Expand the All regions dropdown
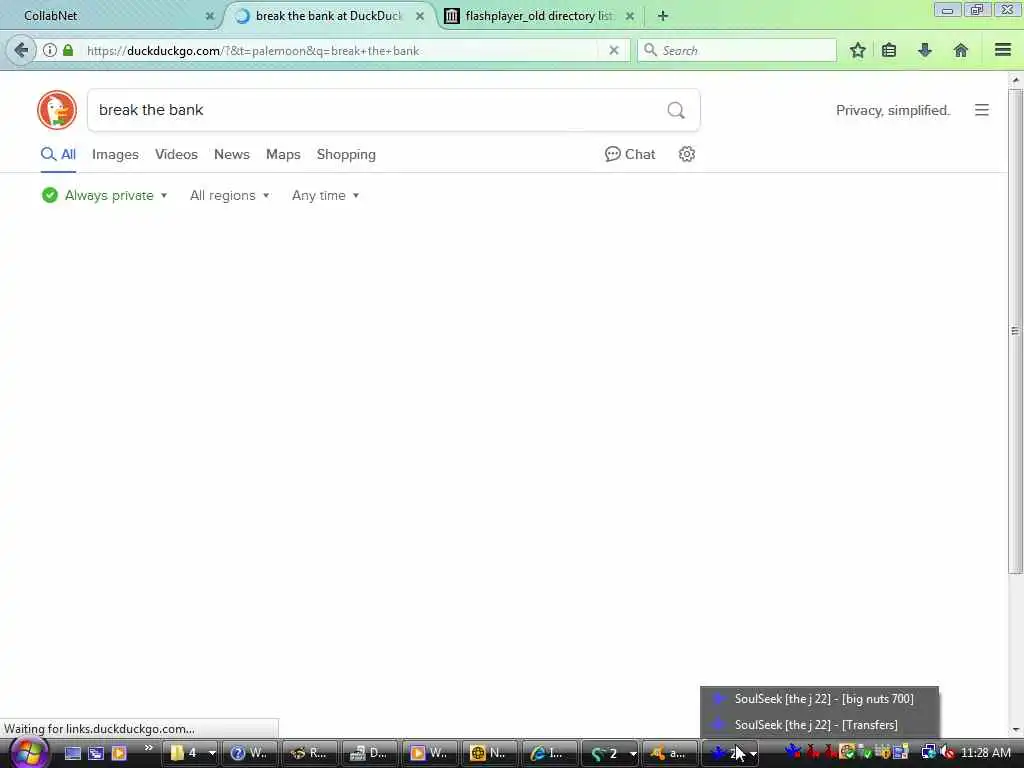Image resolution: width=1024 pixels, height=768 pixels. coord(229,195)
